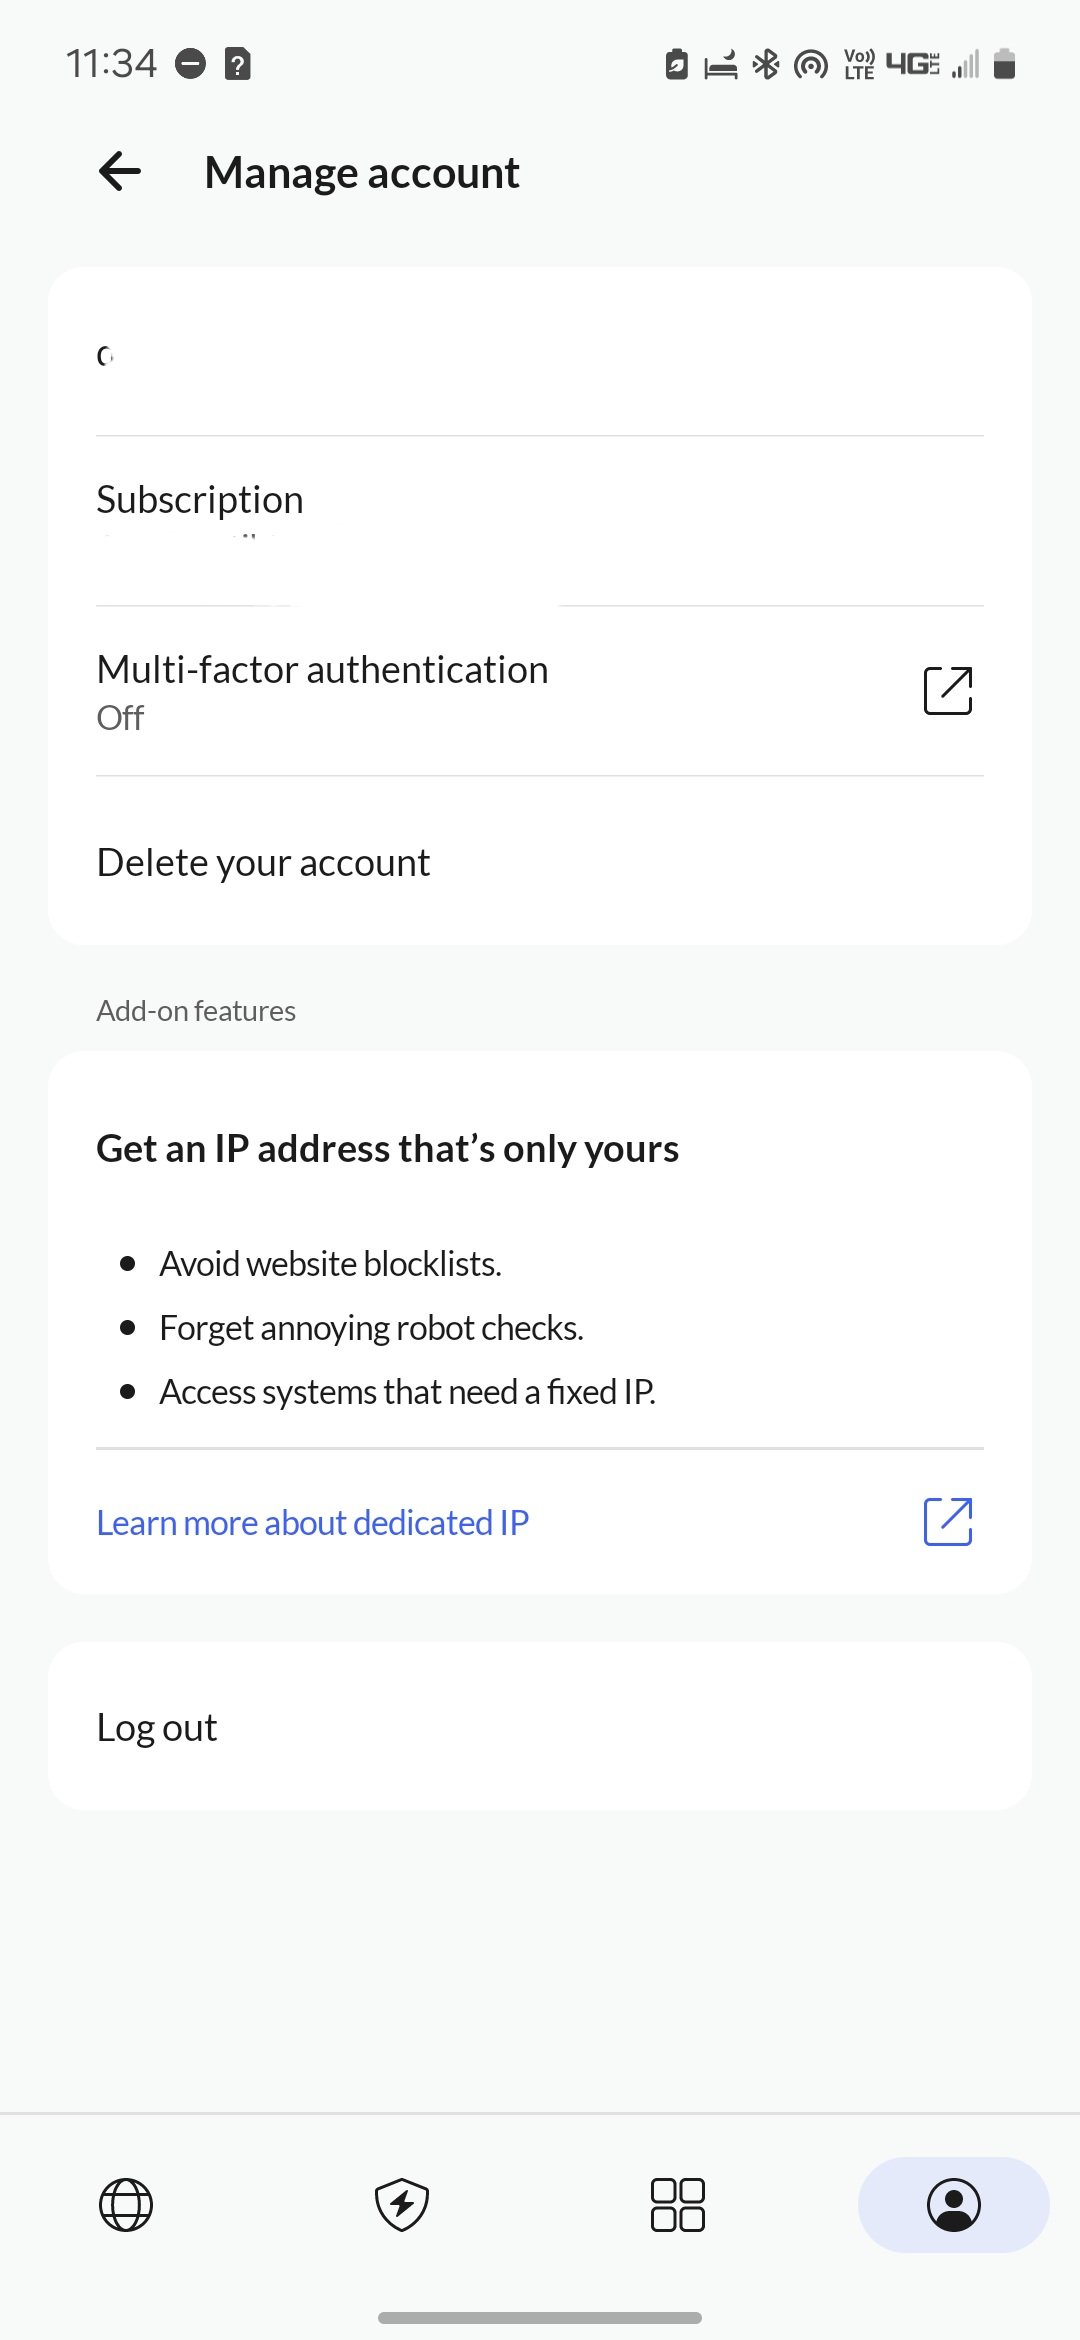The height and width of the screenshot is (2340, 1080).
Task: Open the Threat Protection shield tab
Action: [x=402, y=2205]
